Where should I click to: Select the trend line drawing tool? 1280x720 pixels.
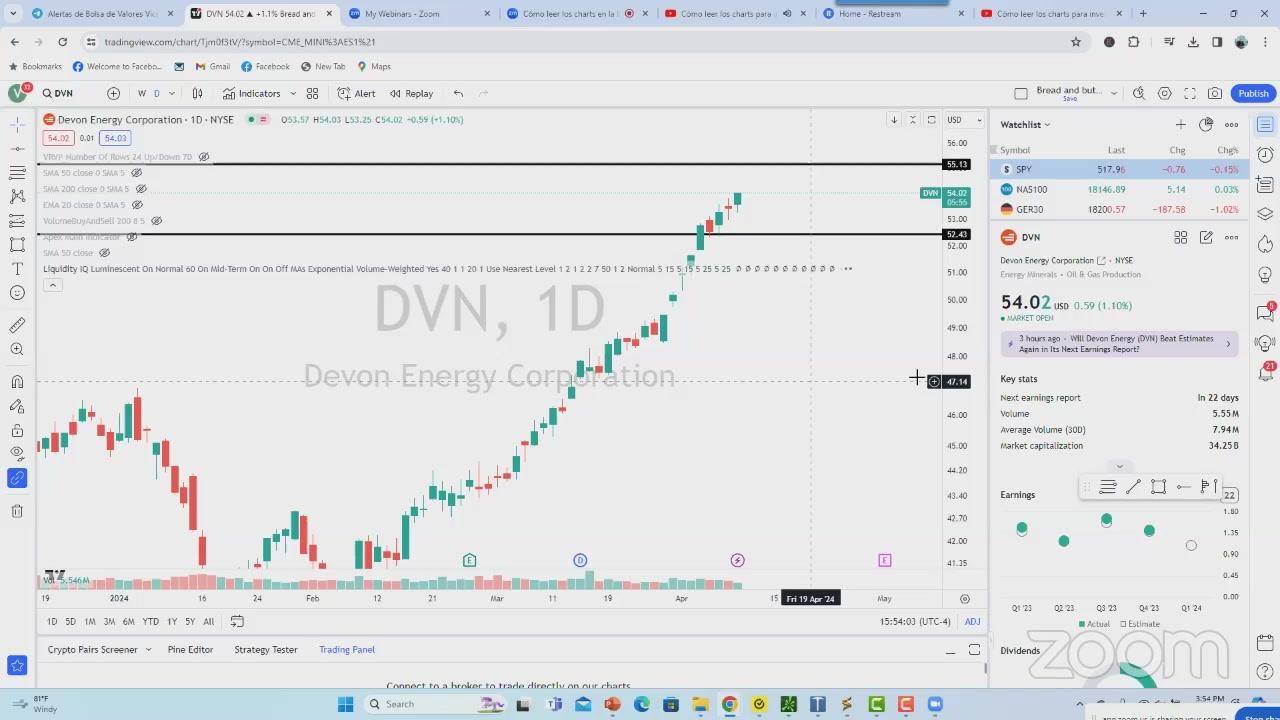tap(17, 148)
